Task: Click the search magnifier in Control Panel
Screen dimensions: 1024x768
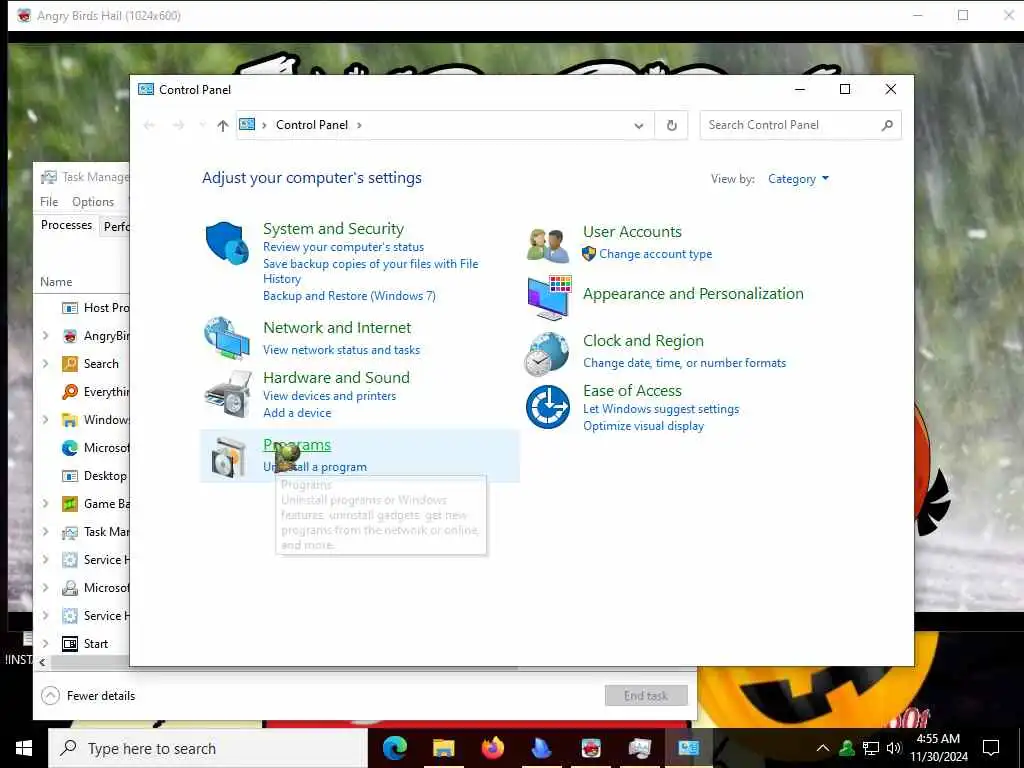Action: [x=887, y=125]
